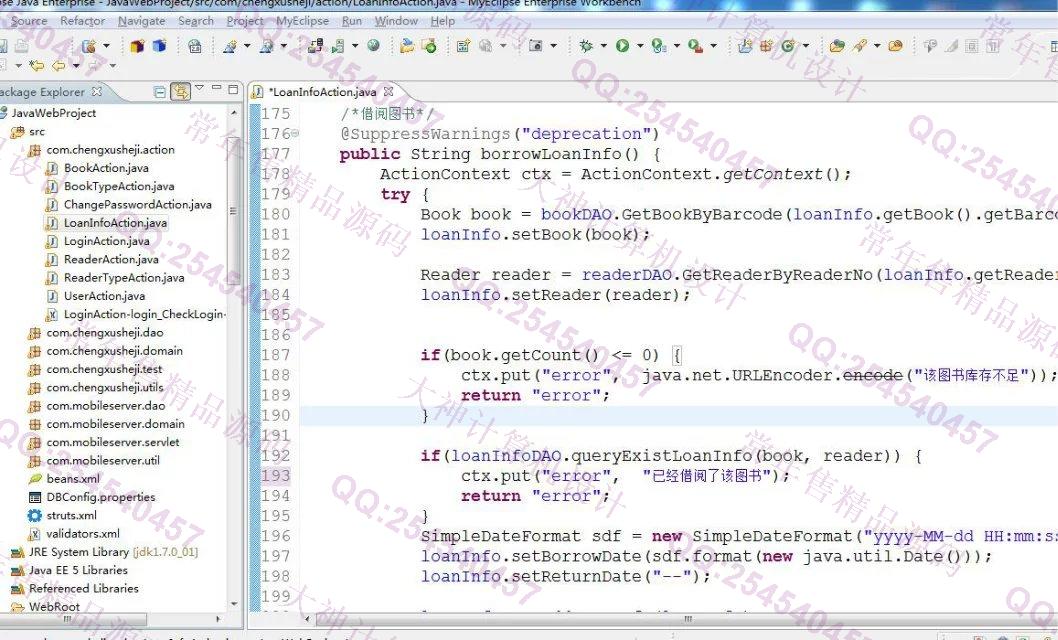This screenshot has width=1058, height=640.
Task: Select LoginAction.java in Package Explorer
Action: click(106, 241)
